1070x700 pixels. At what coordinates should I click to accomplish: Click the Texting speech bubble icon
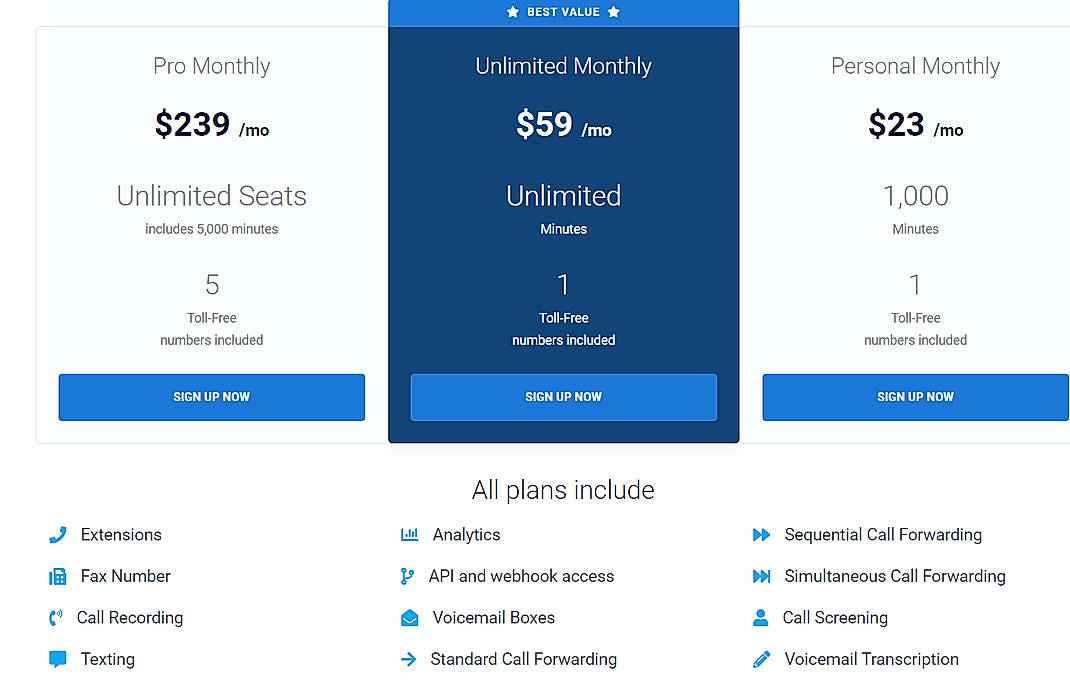pyautogui.click(x=57, y=659)
